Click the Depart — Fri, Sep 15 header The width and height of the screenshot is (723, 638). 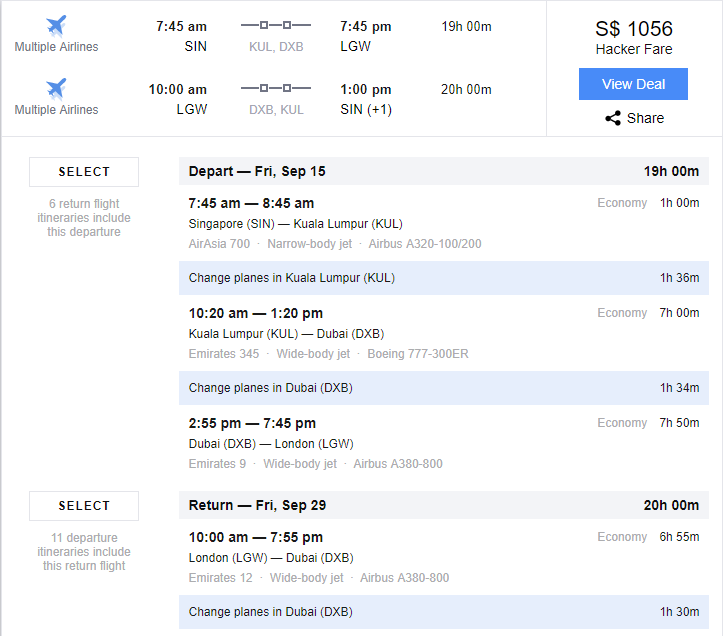tap(444, 171)
